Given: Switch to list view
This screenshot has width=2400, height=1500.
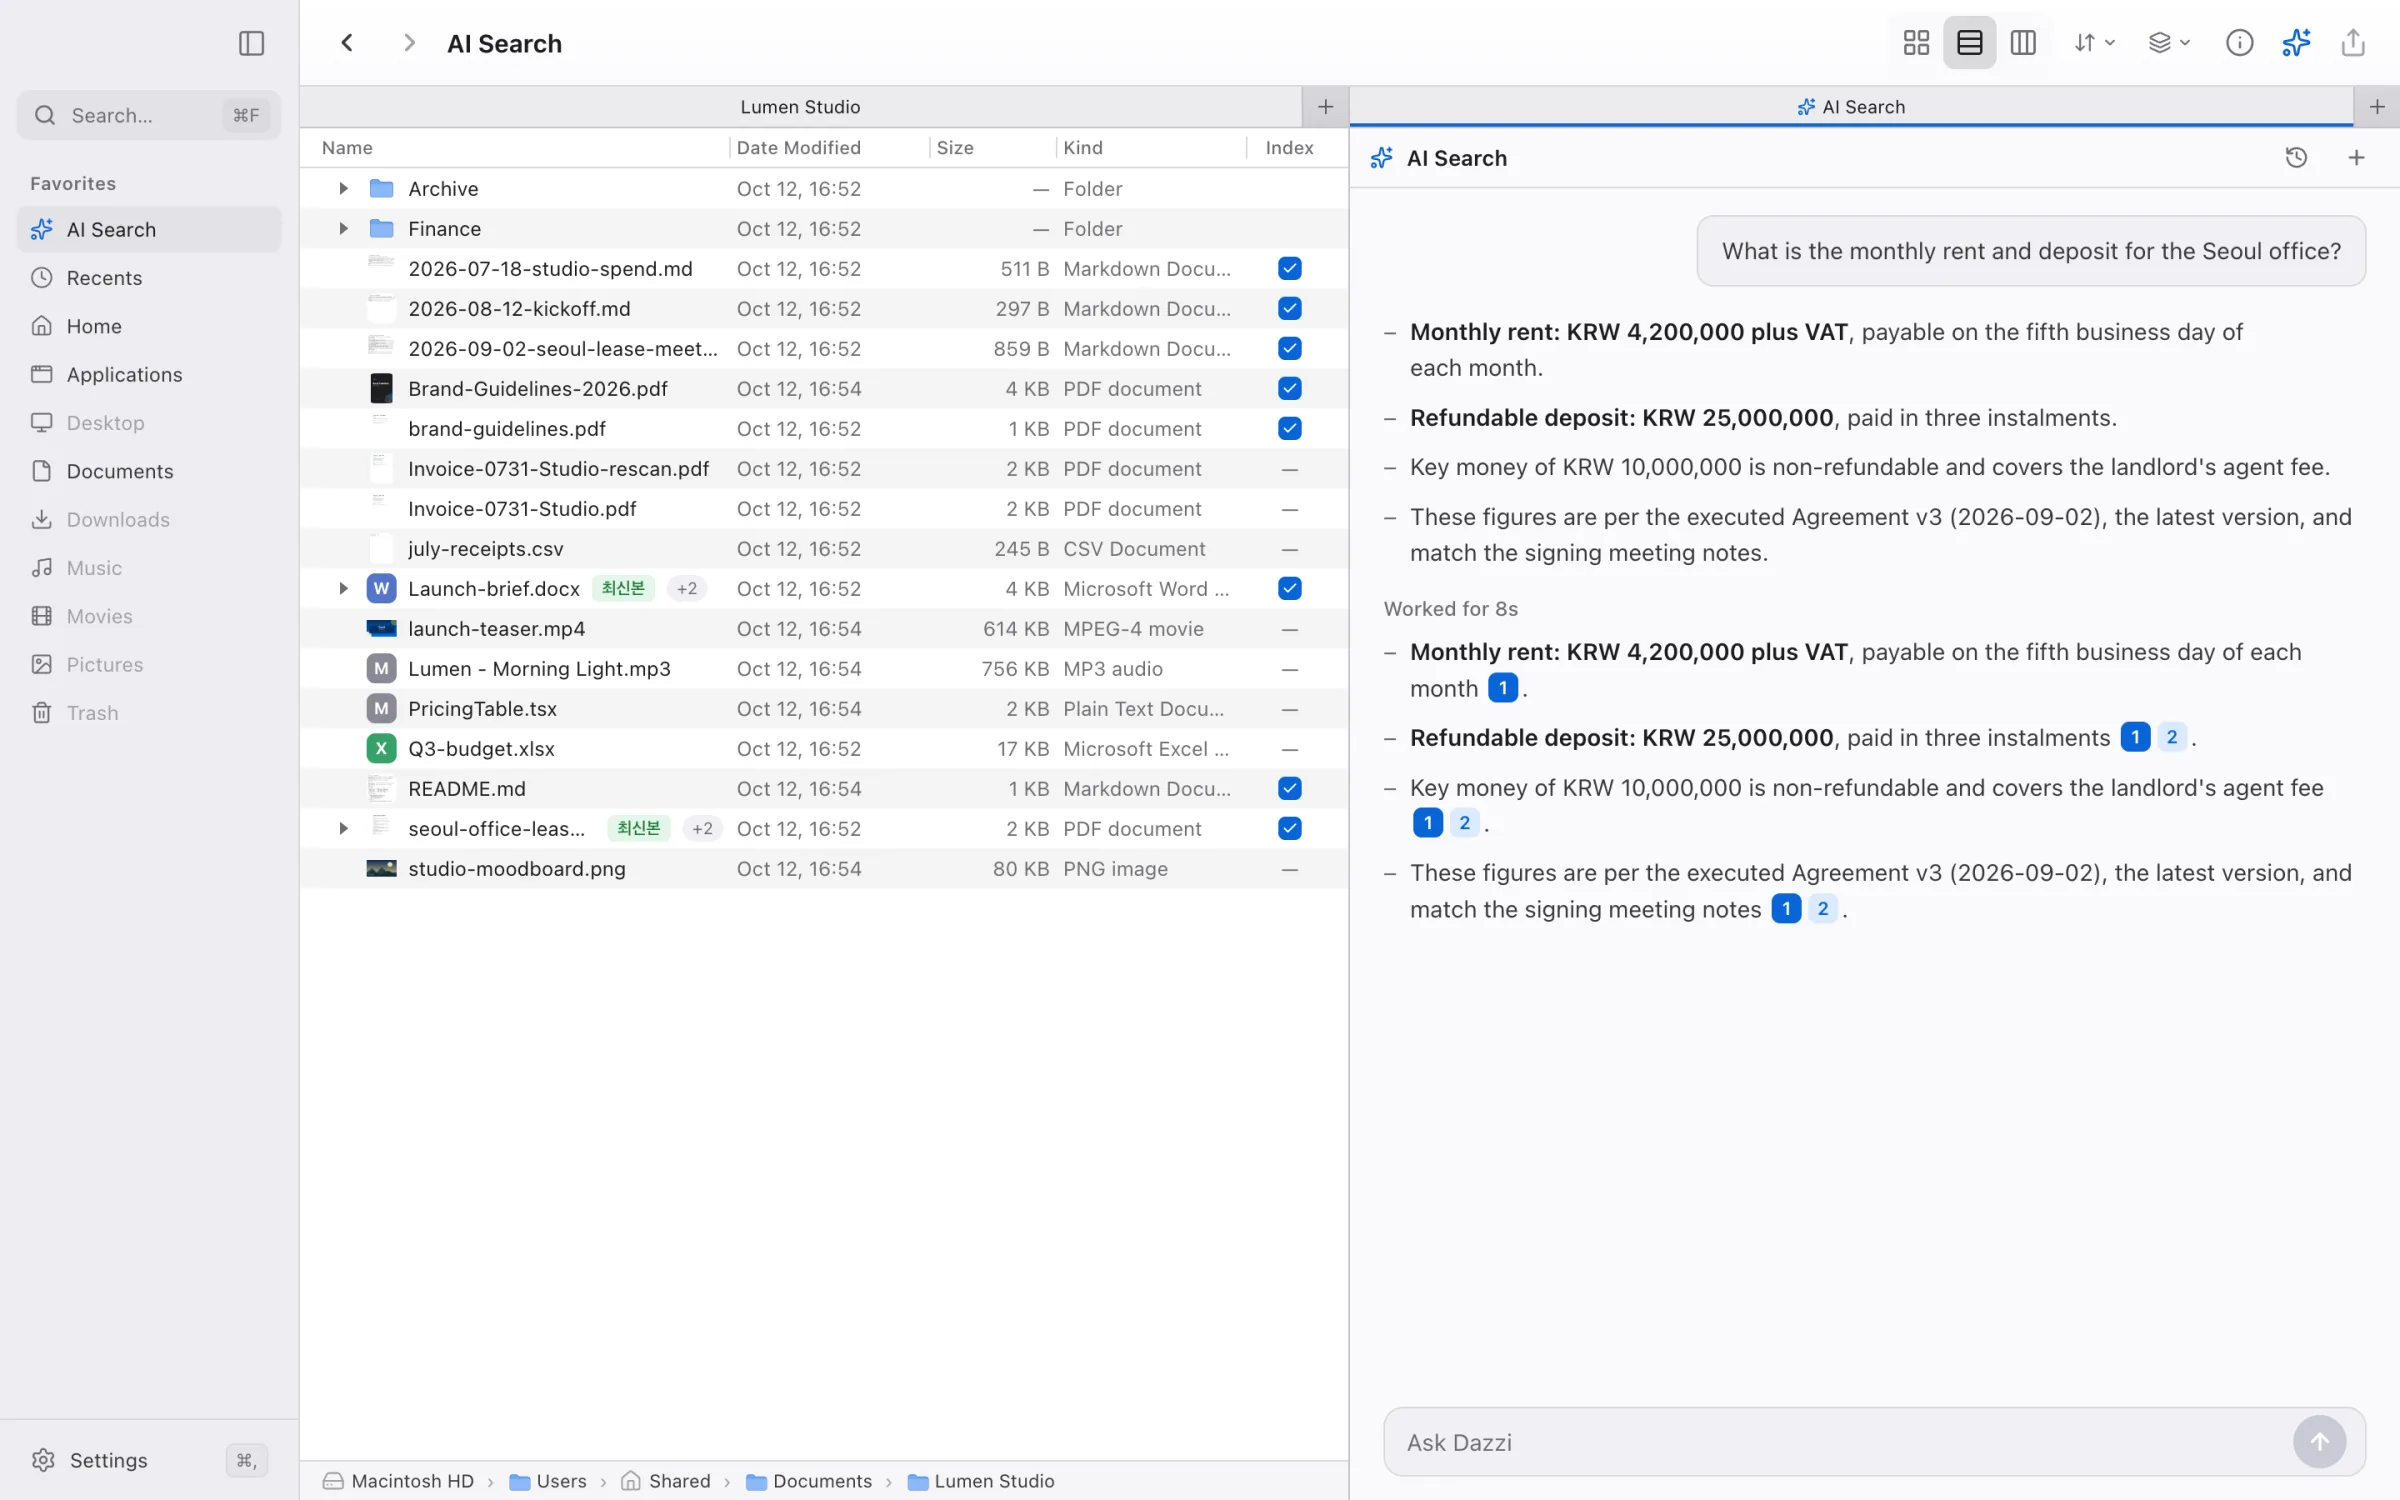Looking at the screenshot, I should coord(1969,43).
